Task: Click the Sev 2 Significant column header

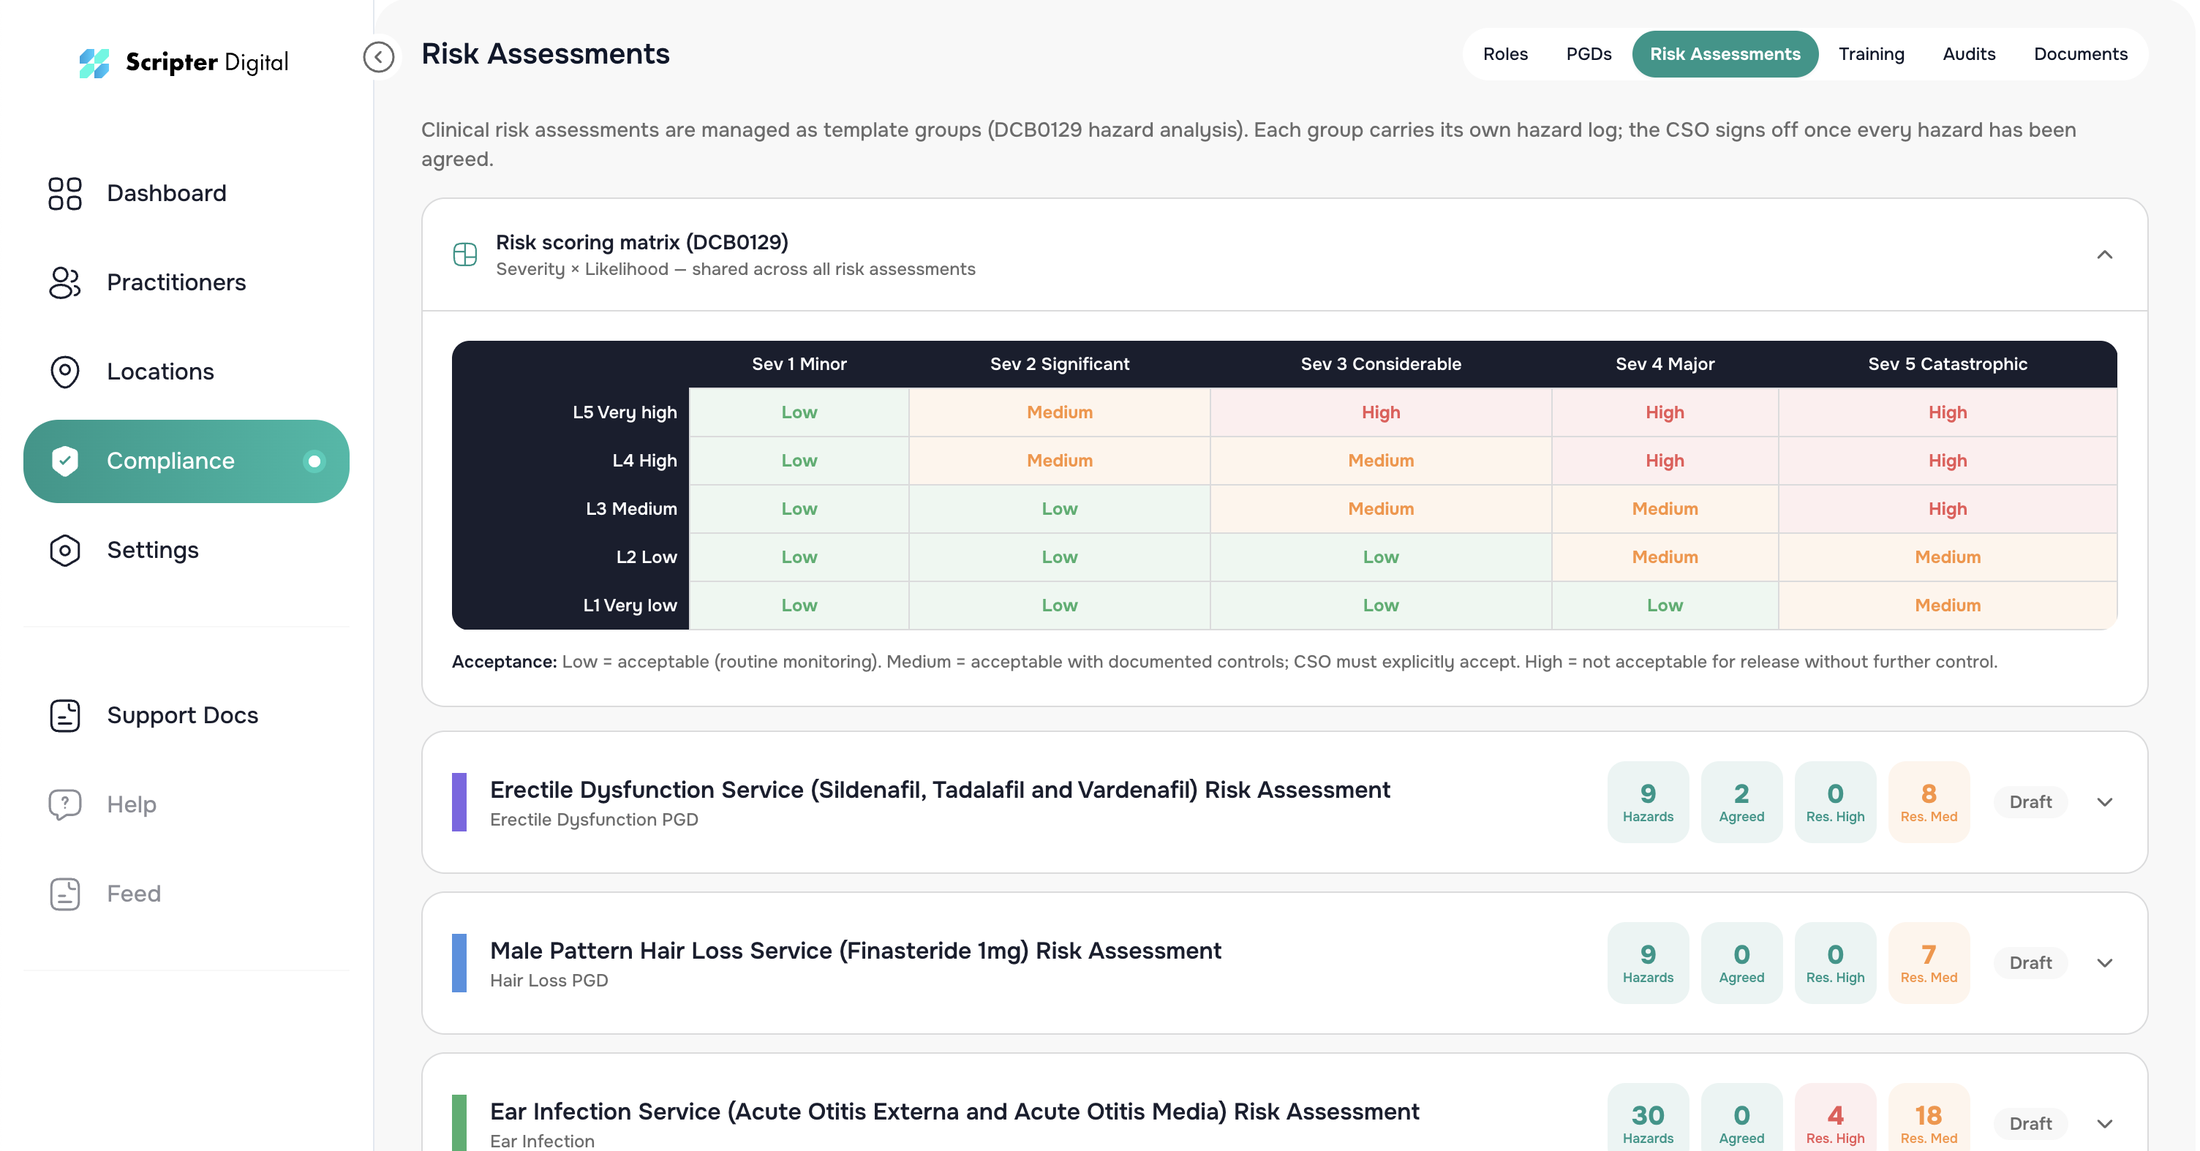Action: click(x=1059, y=364)
